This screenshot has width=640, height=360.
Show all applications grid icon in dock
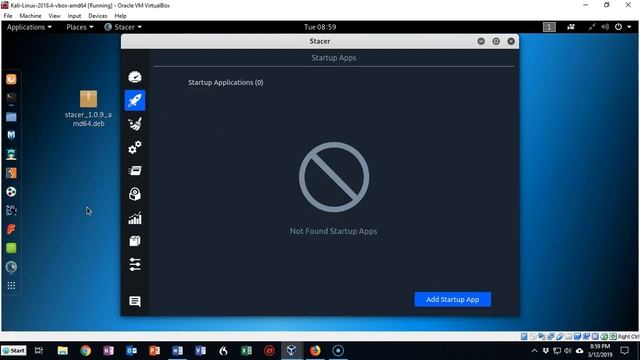(11, 285)
